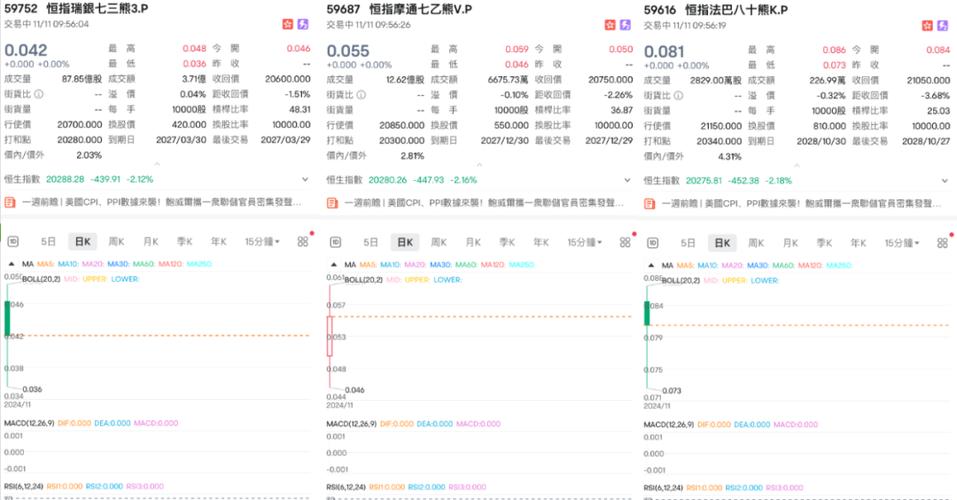
Task: Collapse quote details caret in 59752 panel
Action: (157, 164)
